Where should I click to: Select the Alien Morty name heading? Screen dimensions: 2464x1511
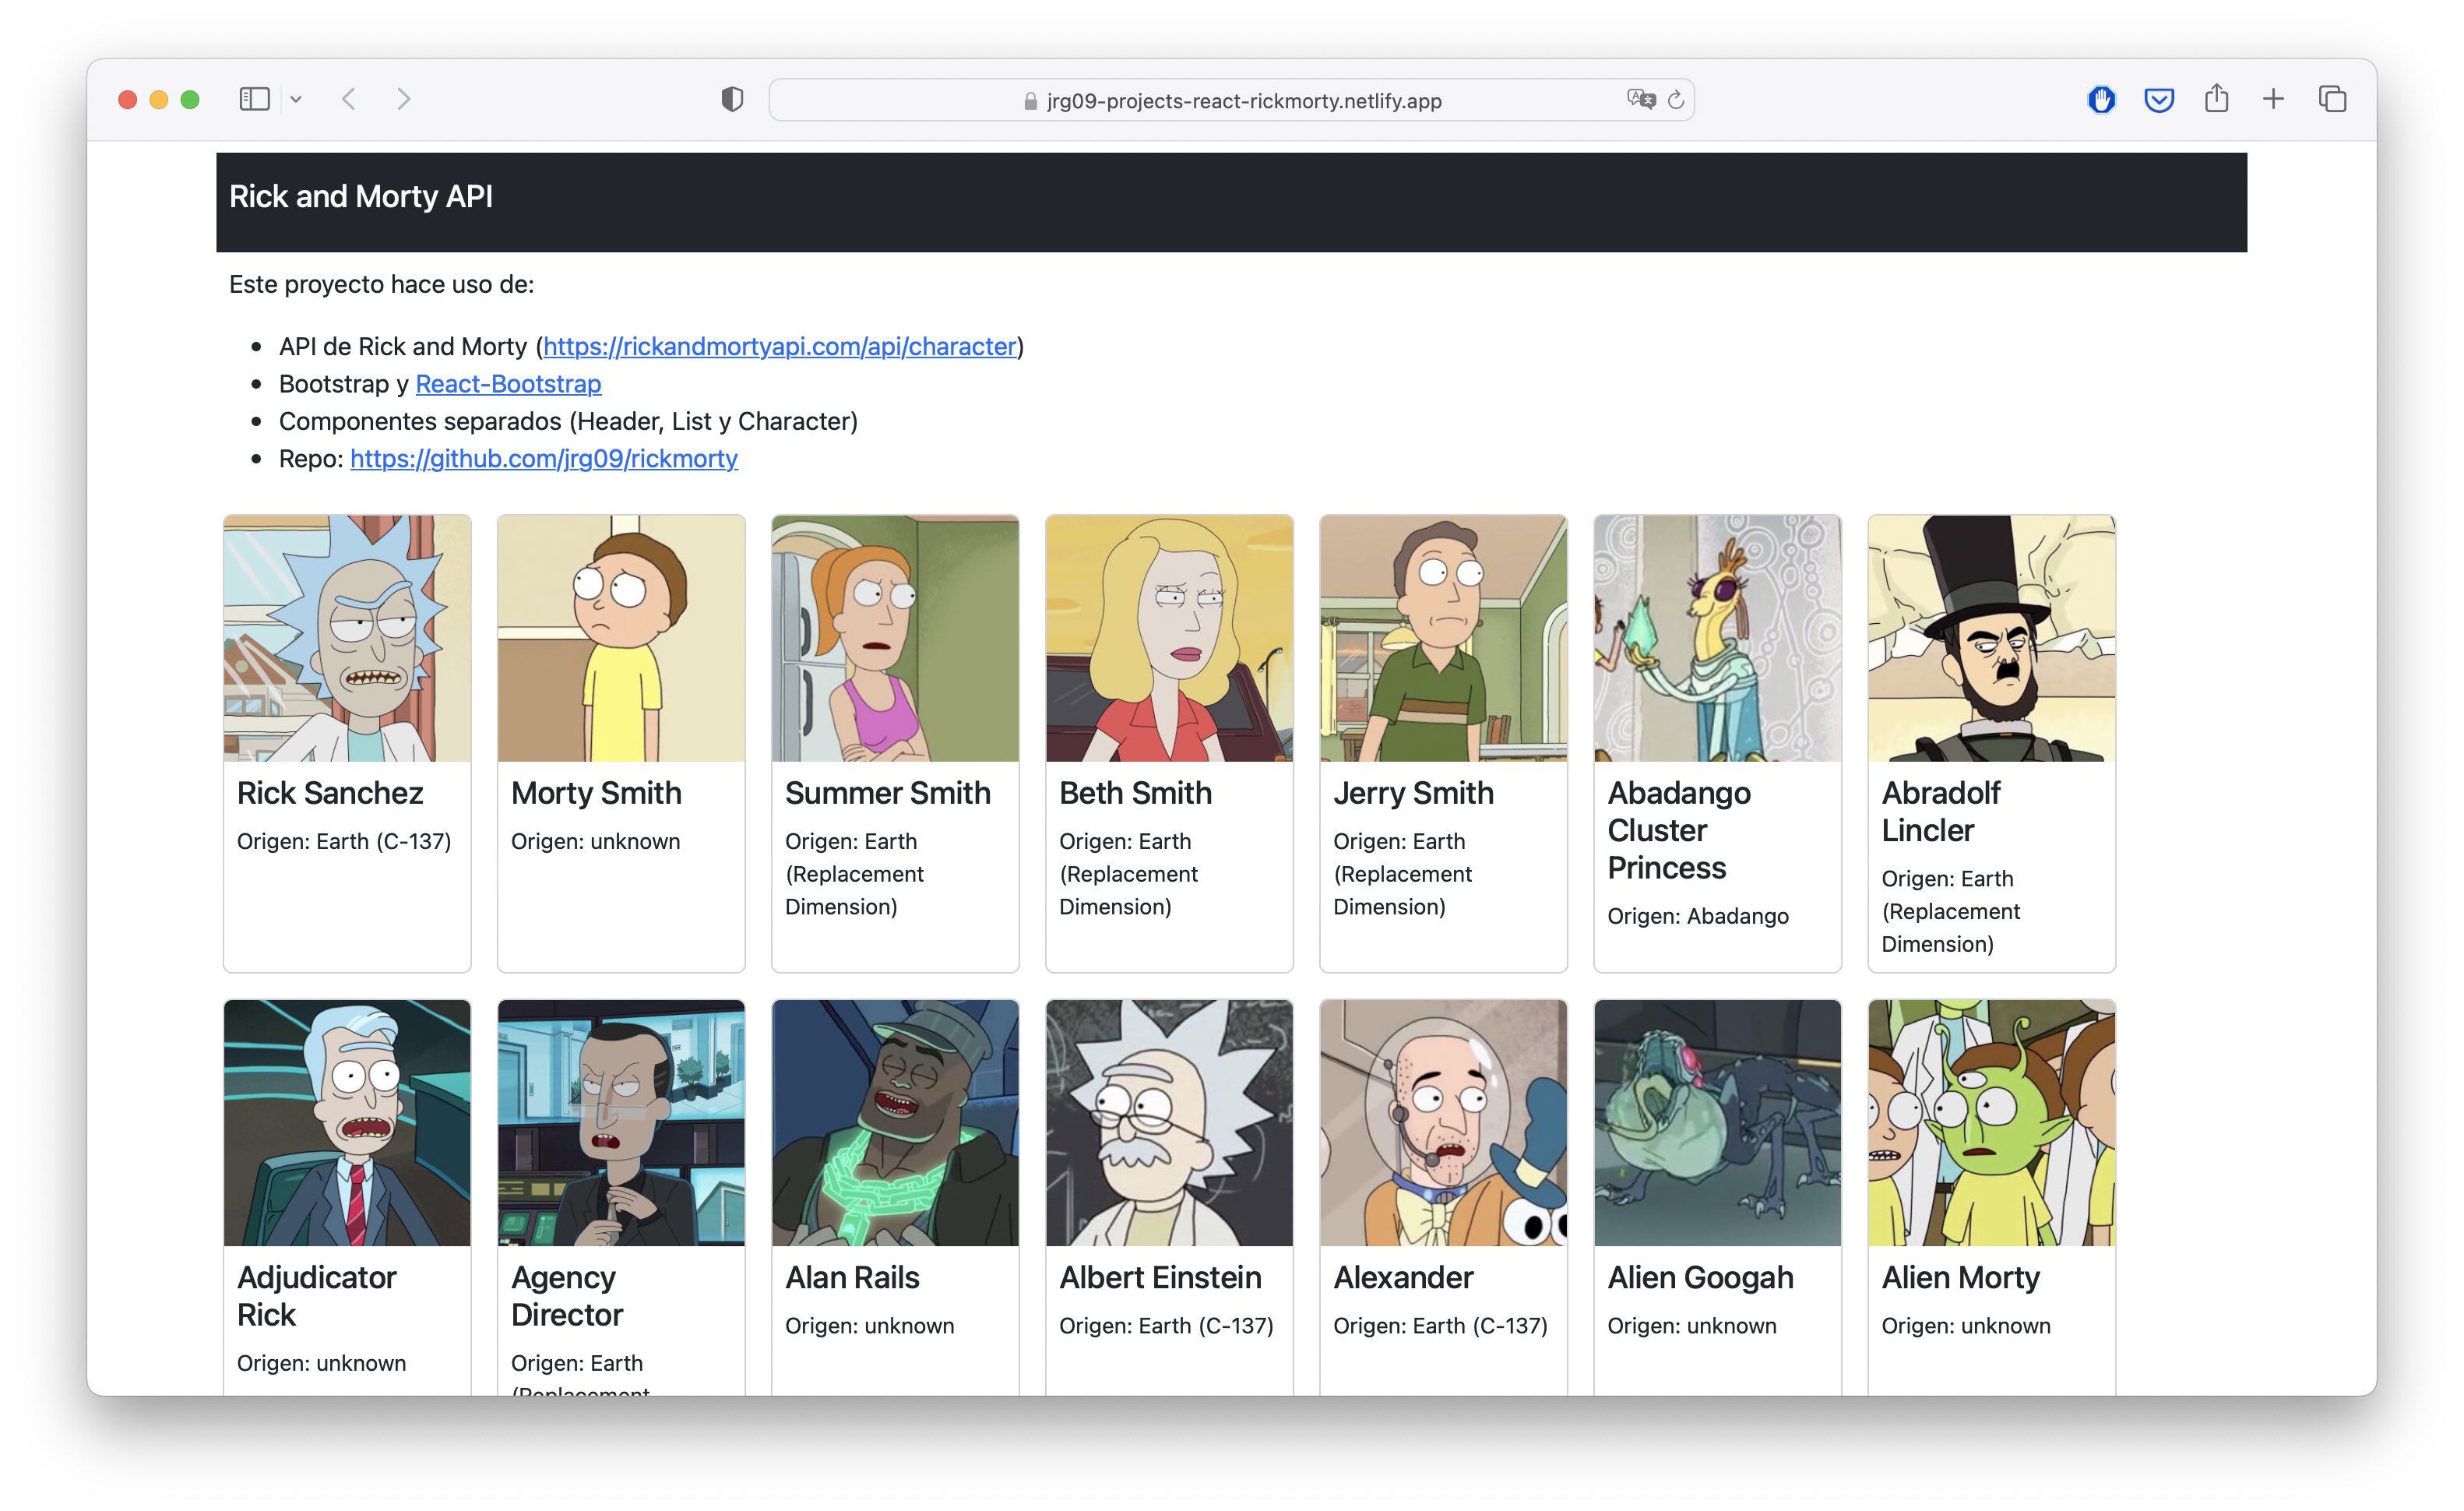click(x=1960, y=1277)
